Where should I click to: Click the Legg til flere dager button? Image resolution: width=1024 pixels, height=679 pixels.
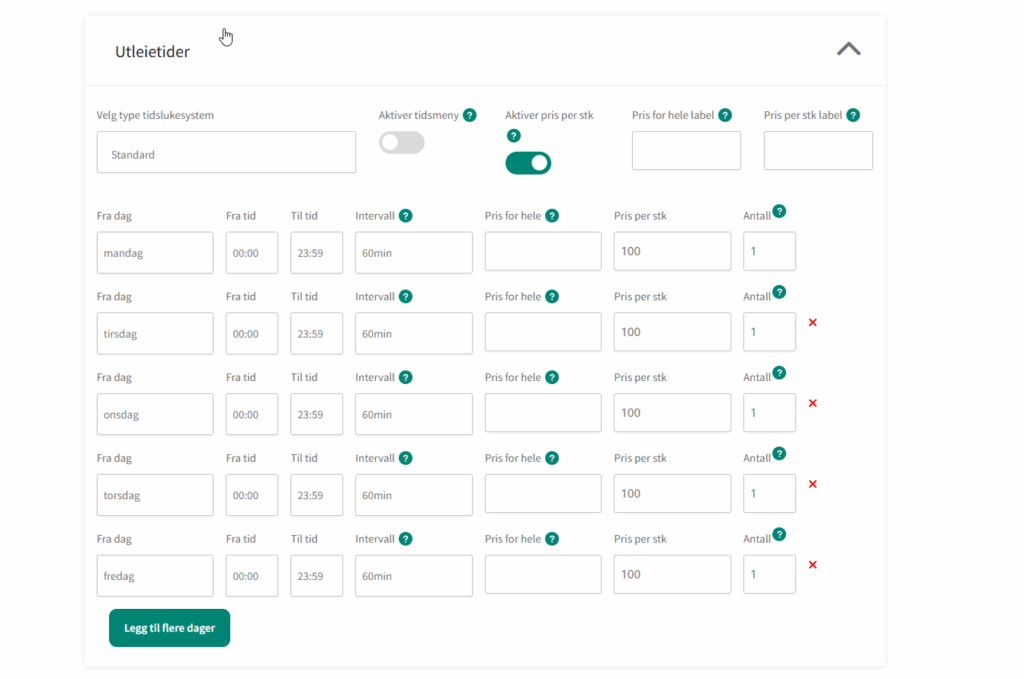[169, 628]
